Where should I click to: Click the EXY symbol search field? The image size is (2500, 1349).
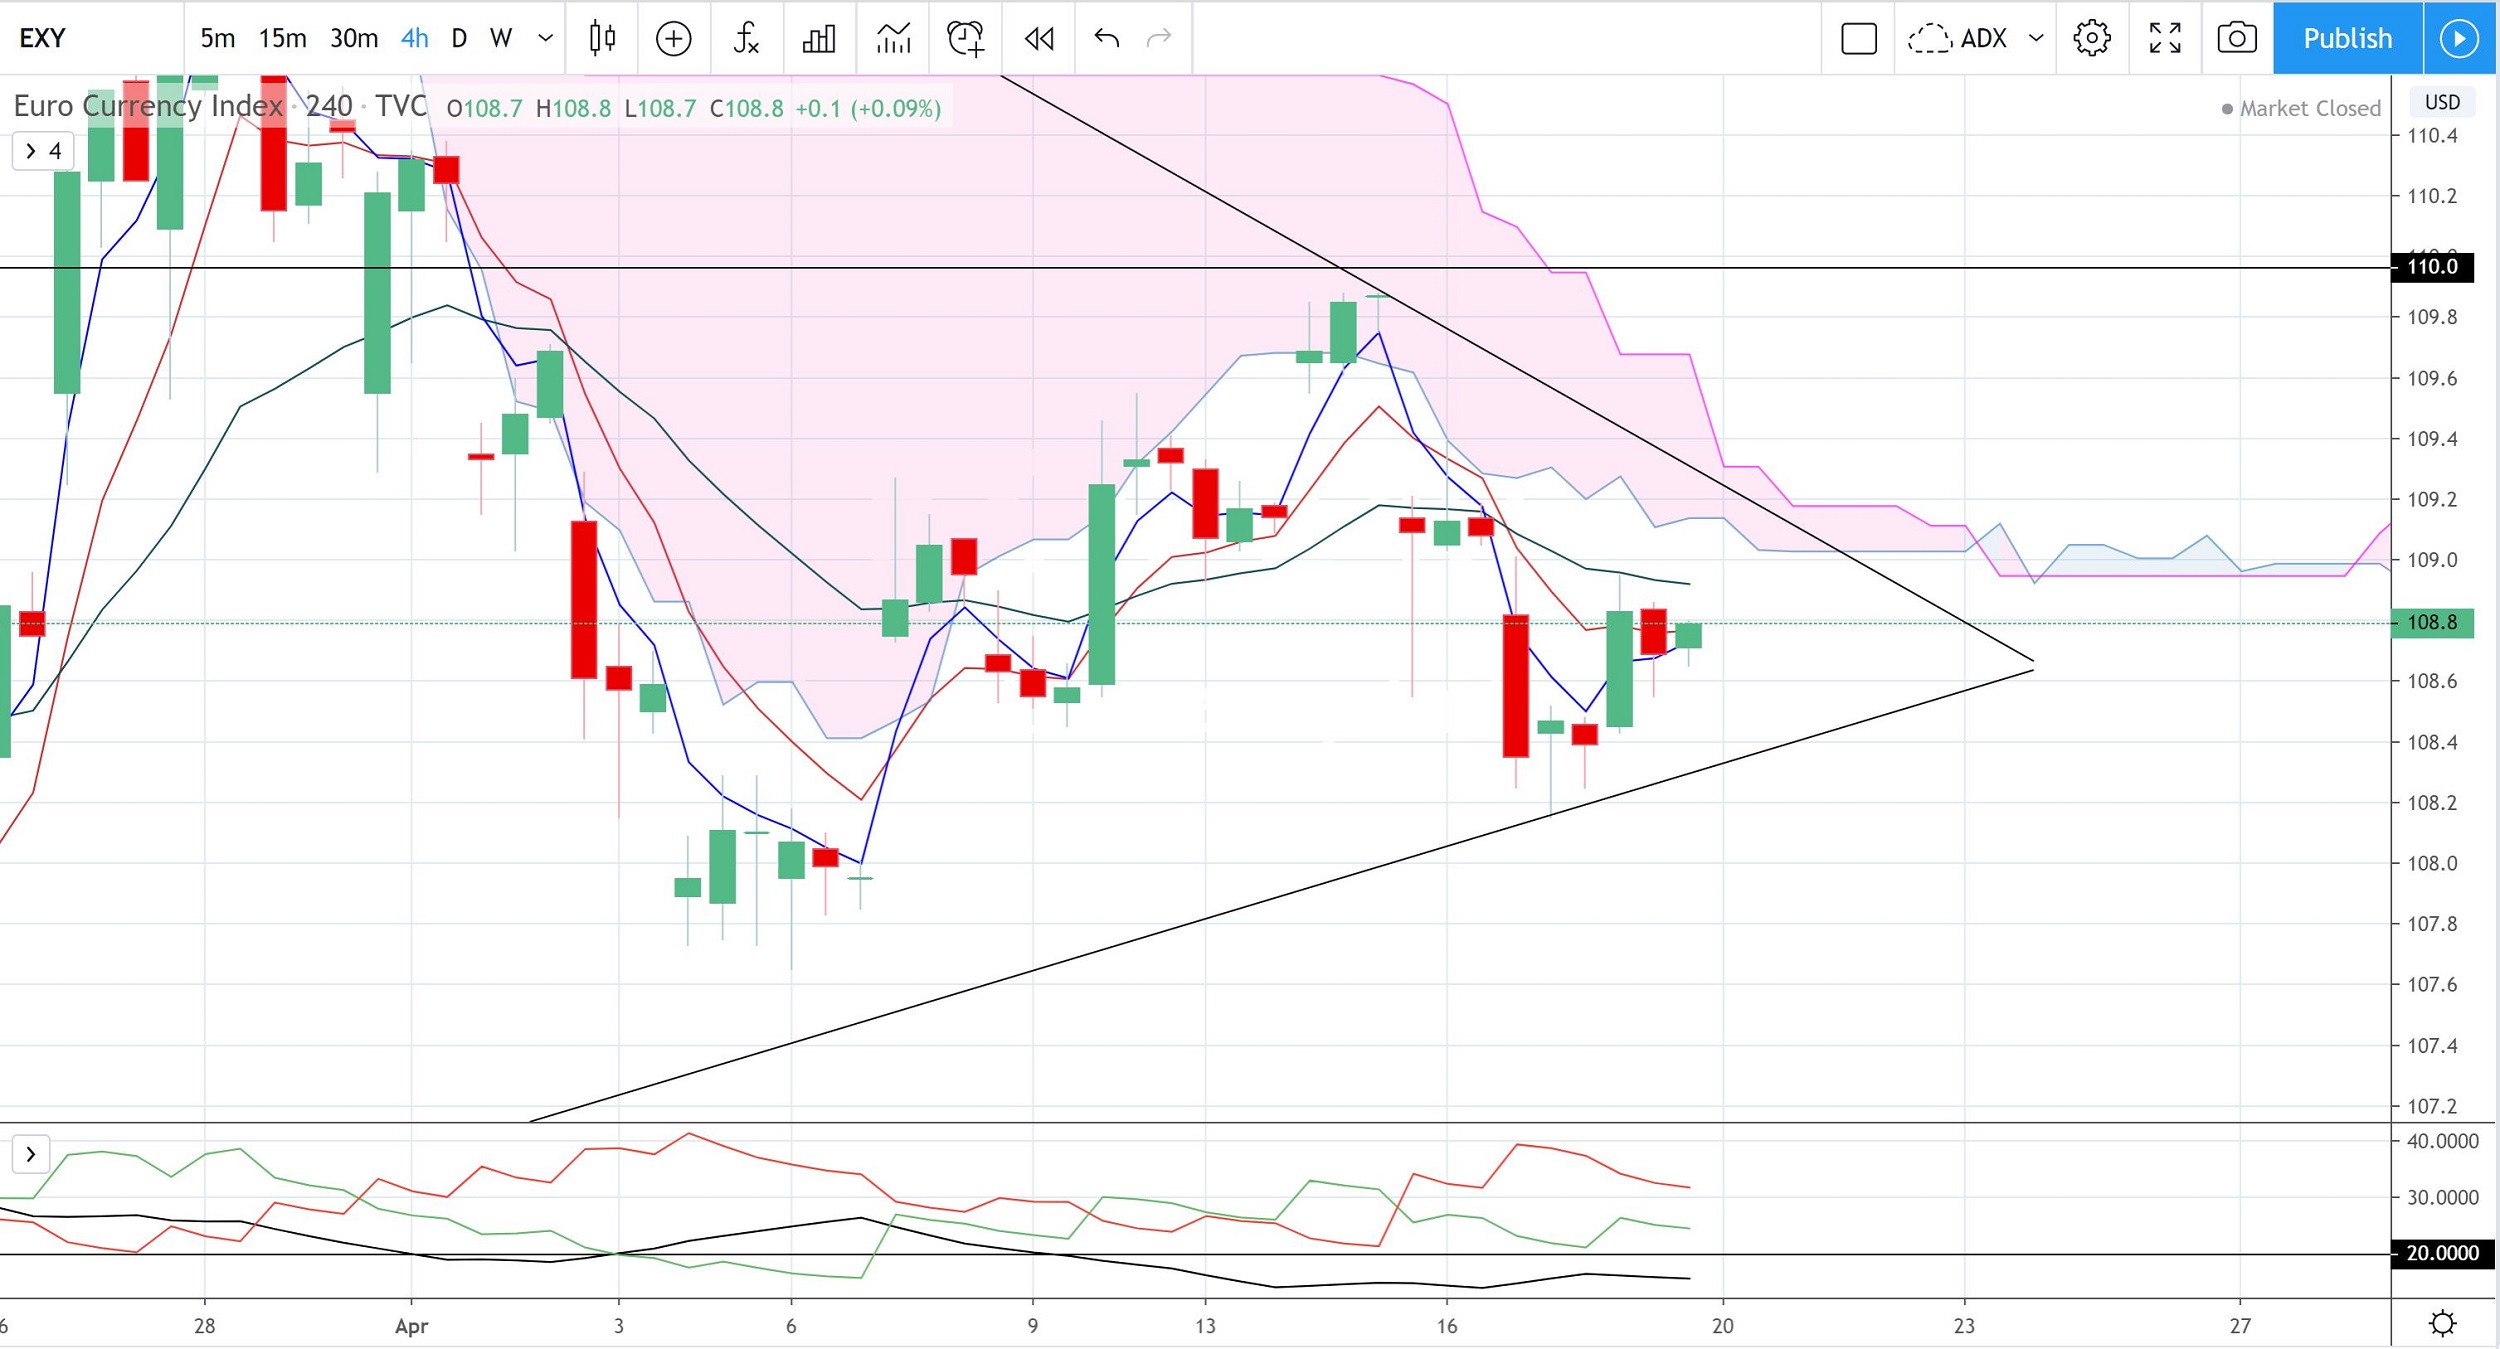point(92,38)
